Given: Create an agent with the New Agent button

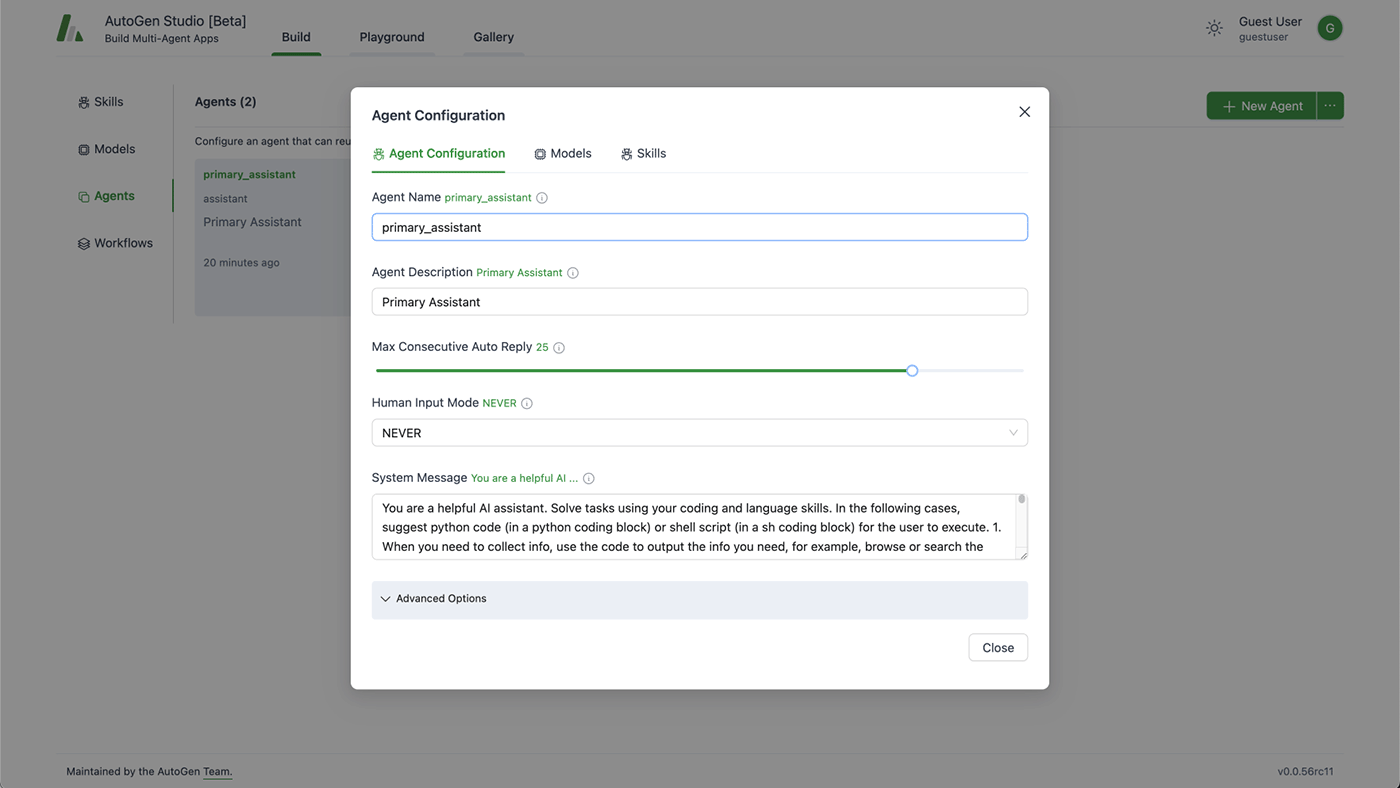Looking at the screenshot, I should pyautogui.click(x=1261, y=105).
